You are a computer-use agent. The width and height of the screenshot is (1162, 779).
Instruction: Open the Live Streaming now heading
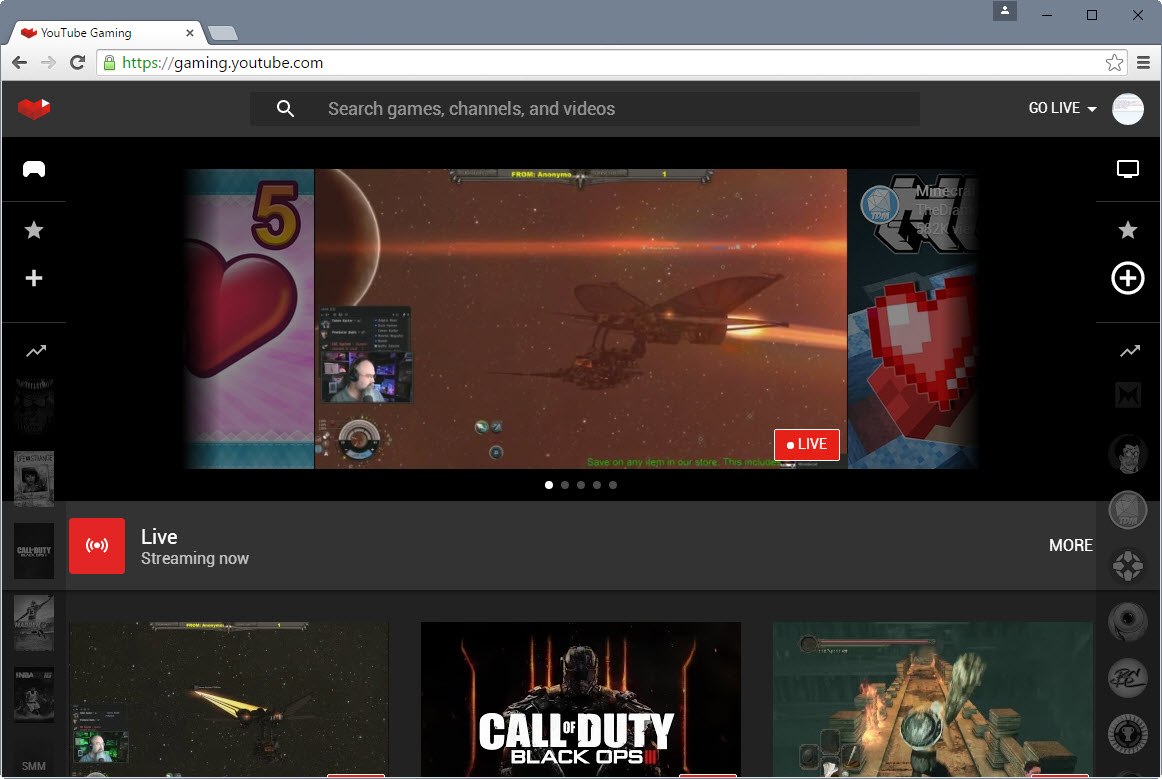pos(195,546)
